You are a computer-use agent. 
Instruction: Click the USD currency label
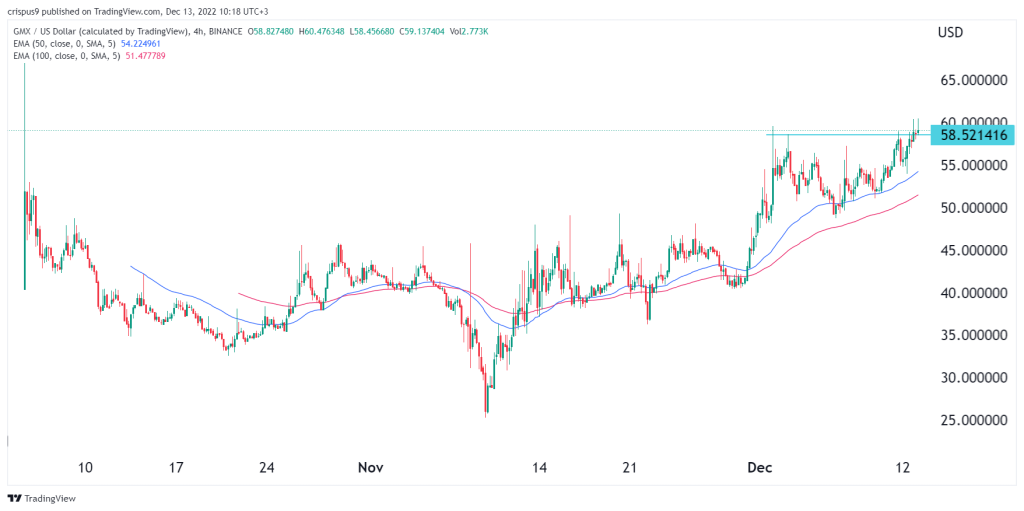tap(950, 32)
